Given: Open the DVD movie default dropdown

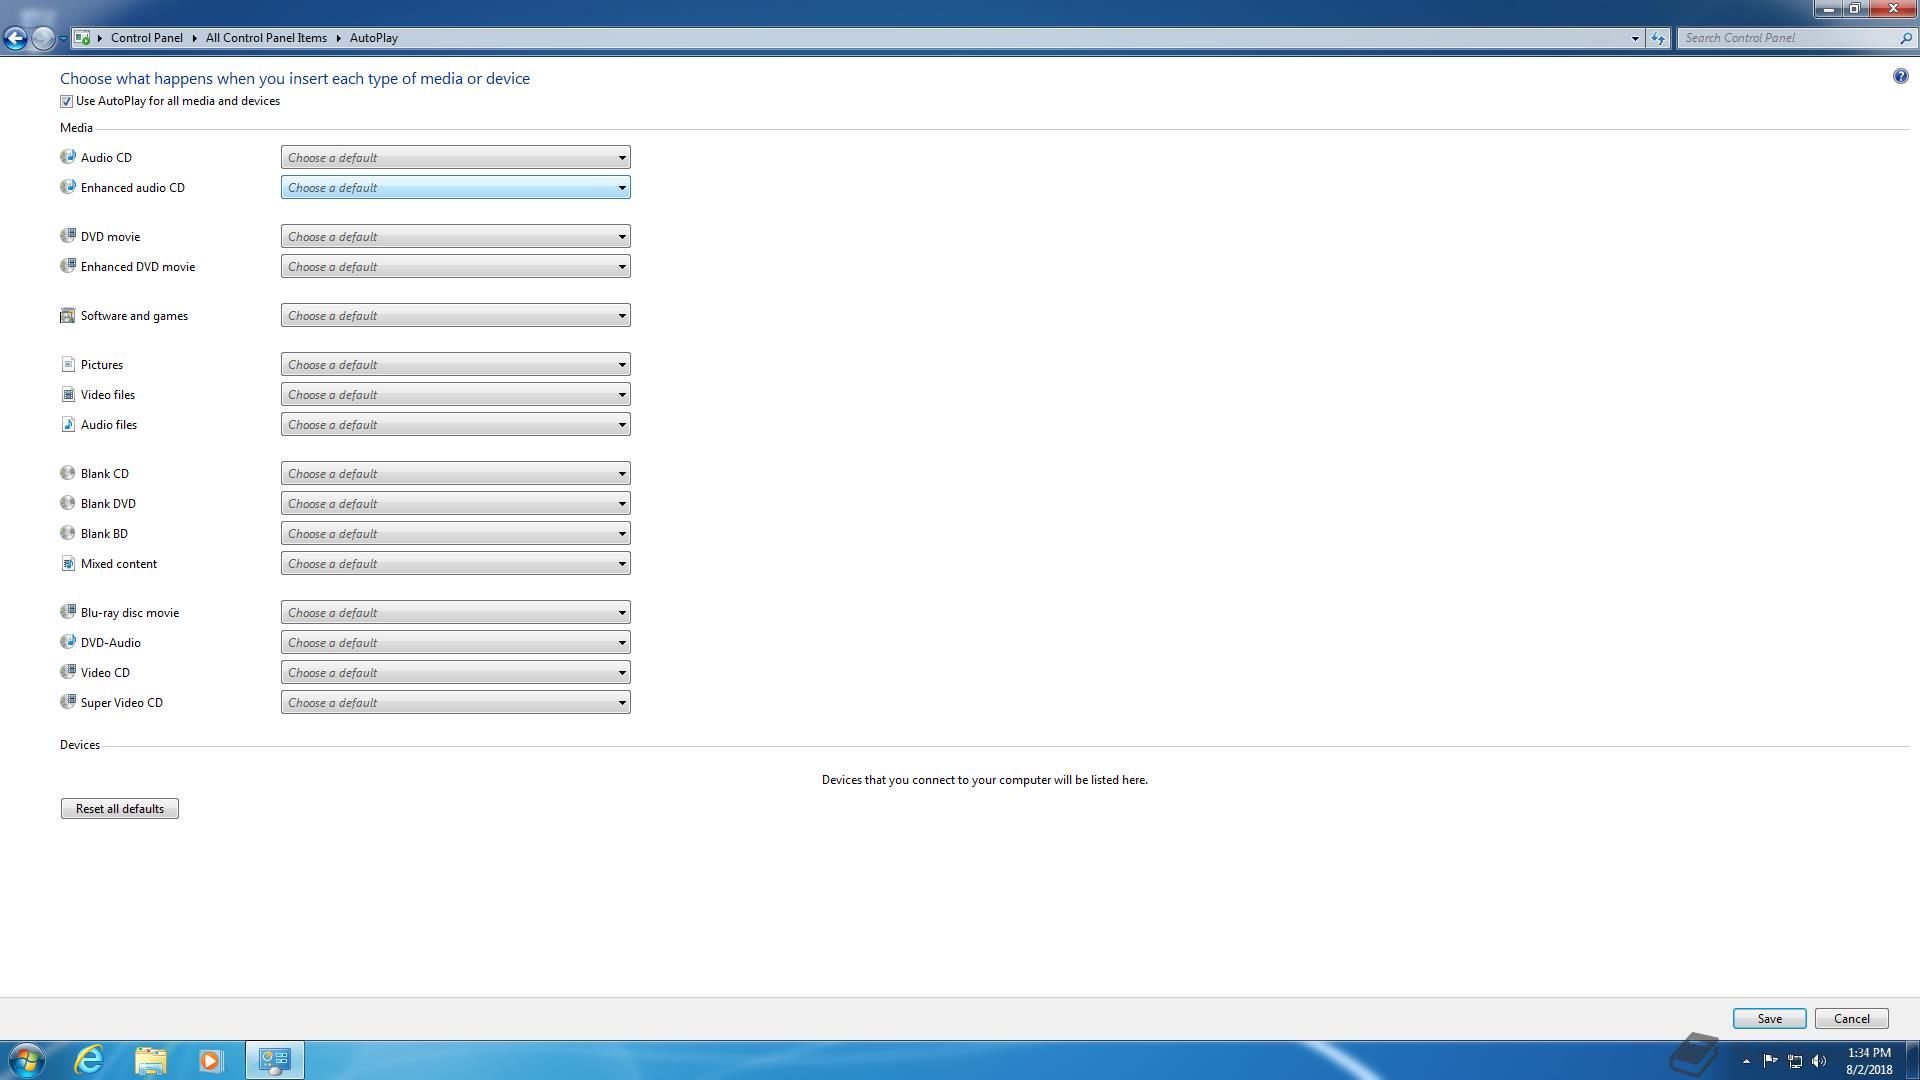Looking at the screenshot, I should coord(456,236).
